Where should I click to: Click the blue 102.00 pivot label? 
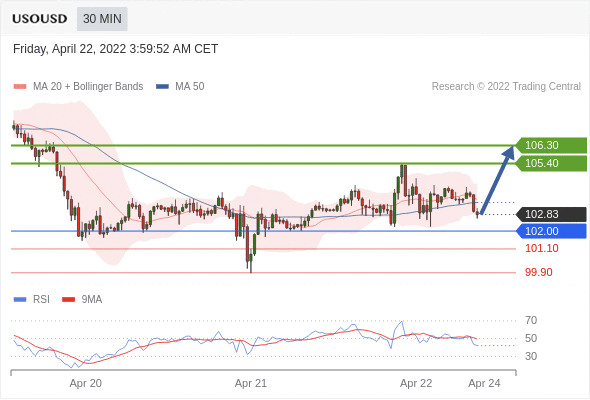tap(551, 231)
